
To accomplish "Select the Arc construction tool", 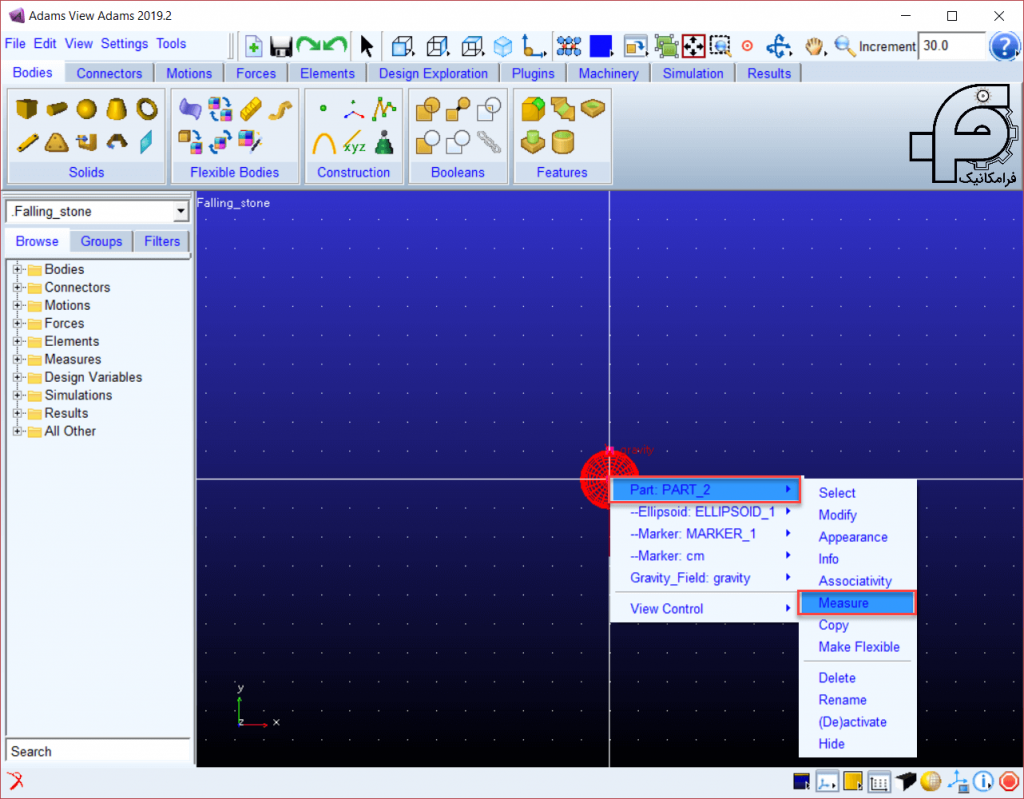I will click(323, 142).
